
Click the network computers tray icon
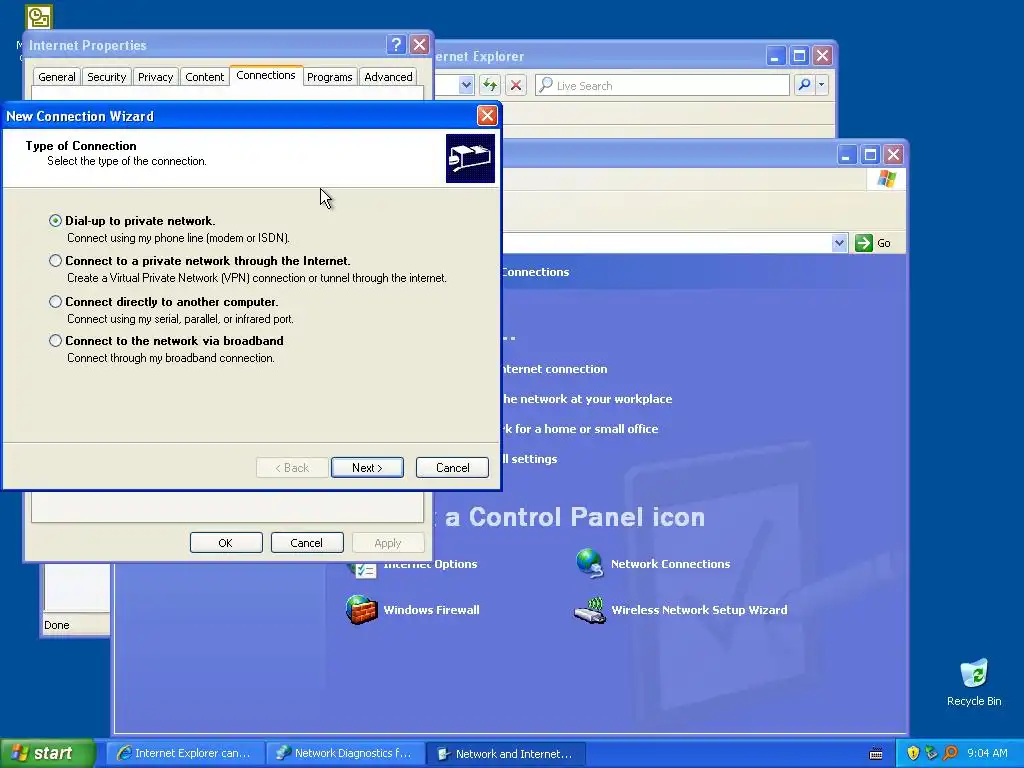932,753
